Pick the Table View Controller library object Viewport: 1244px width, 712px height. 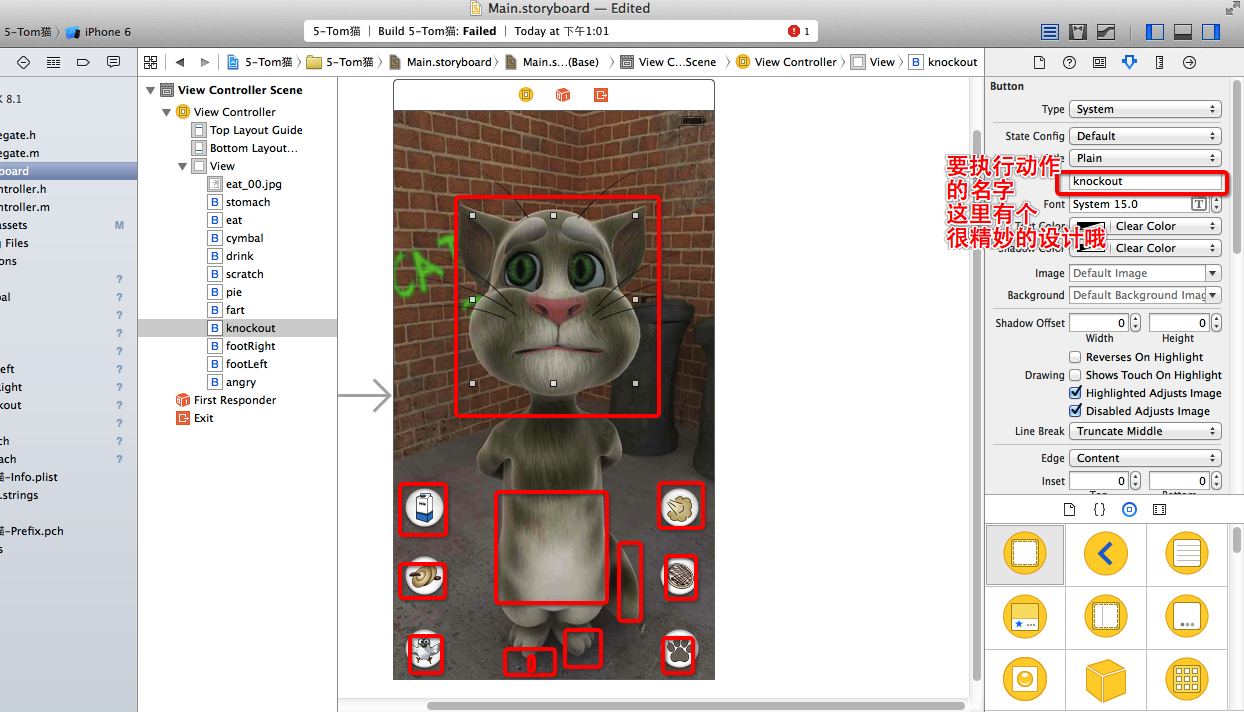tap(1187, 554)
